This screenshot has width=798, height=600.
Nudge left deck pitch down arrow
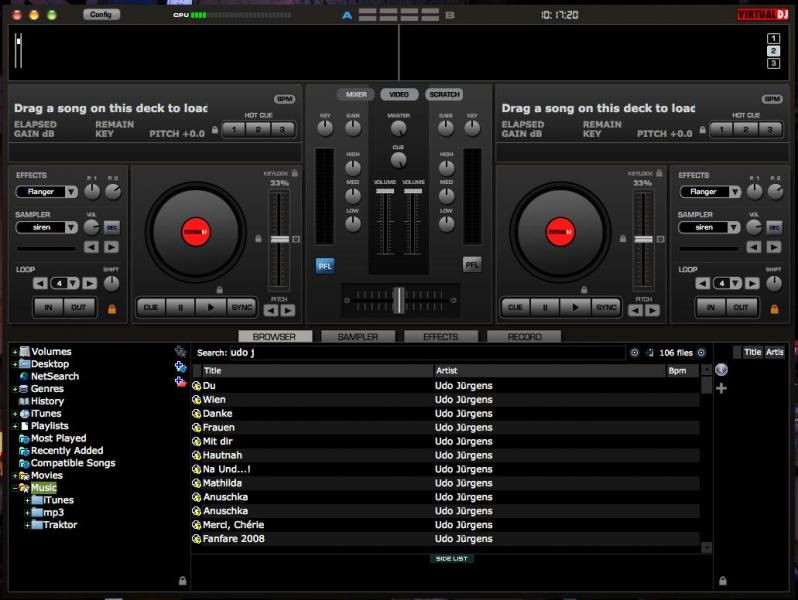point(271,310)
